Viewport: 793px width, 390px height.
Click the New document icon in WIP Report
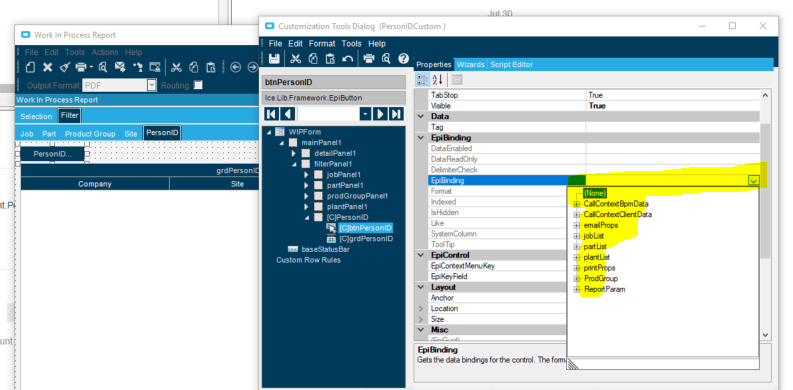click(x=30, y=67)
